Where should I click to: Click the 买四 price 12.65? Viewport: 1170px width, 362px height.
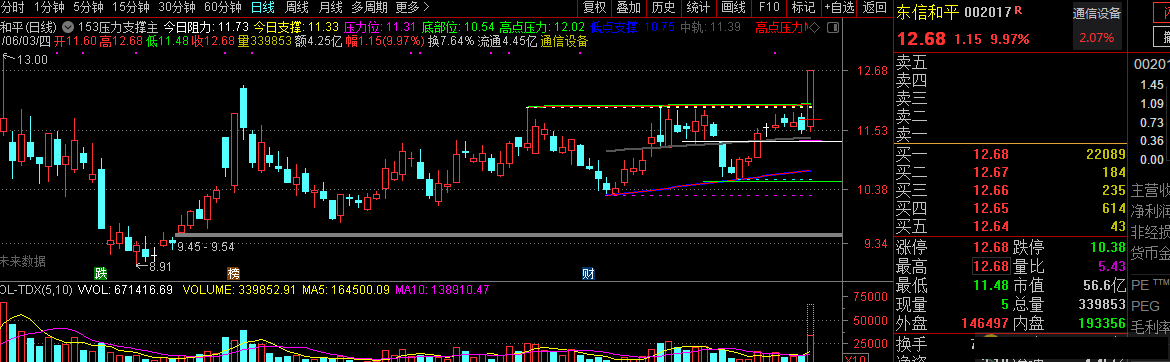[990, 208]
